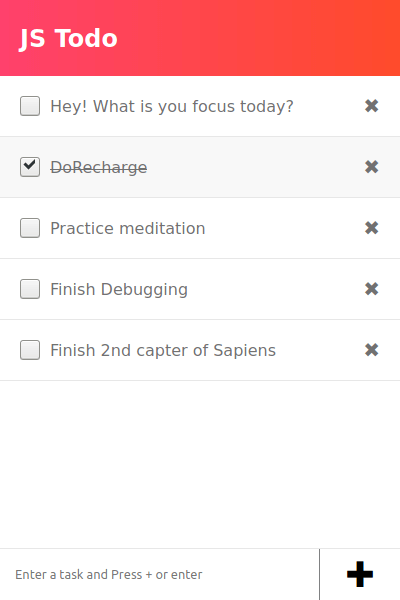The image size is (400, 600).
Task: Focus the 'Enter a task' input field
Action: click(x=160, y=574)
